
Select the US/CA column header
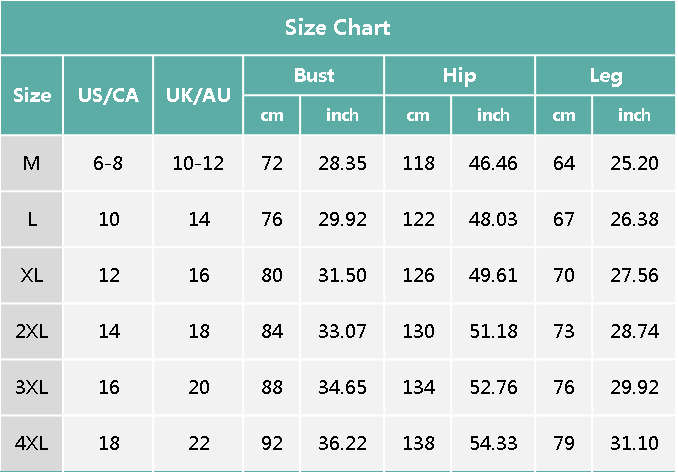pos(108,96)
